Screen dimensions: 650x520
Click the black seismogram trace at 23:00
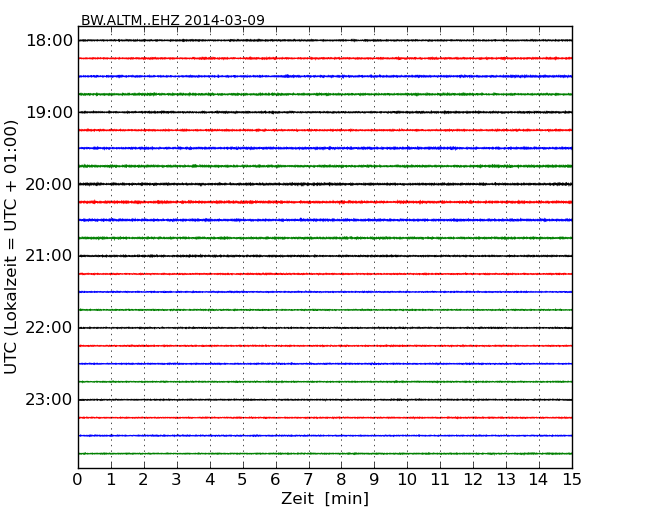[325, 400]
